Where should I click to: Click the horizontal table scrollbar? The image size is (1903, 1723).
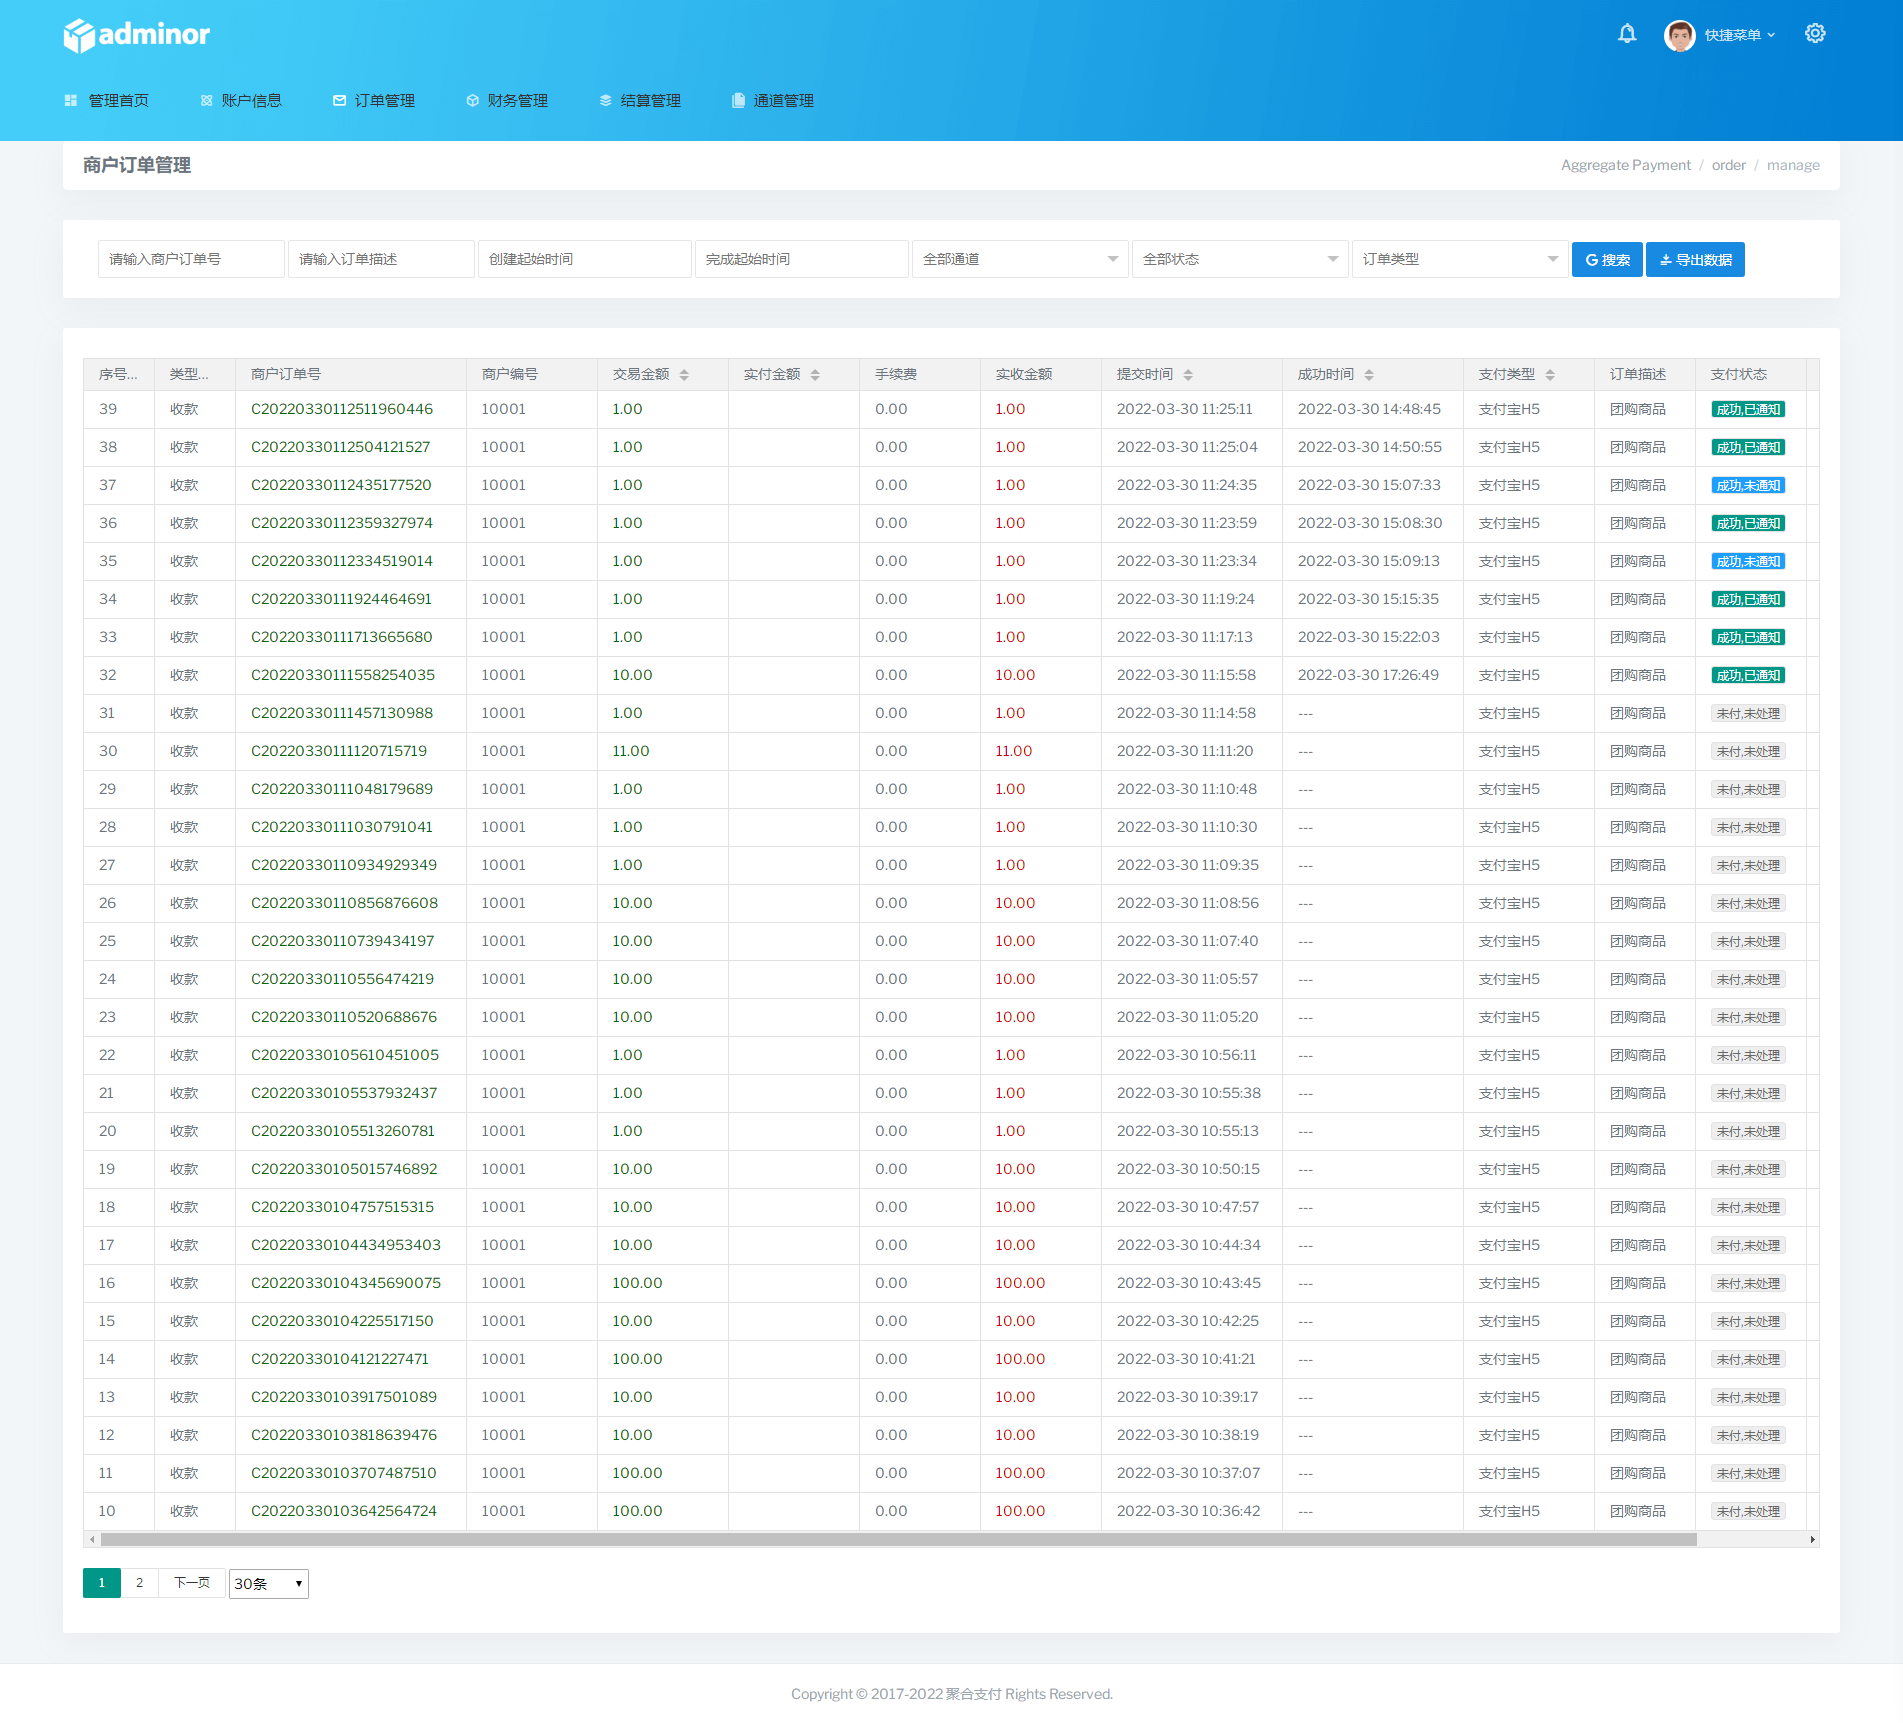click(898, 1540)
